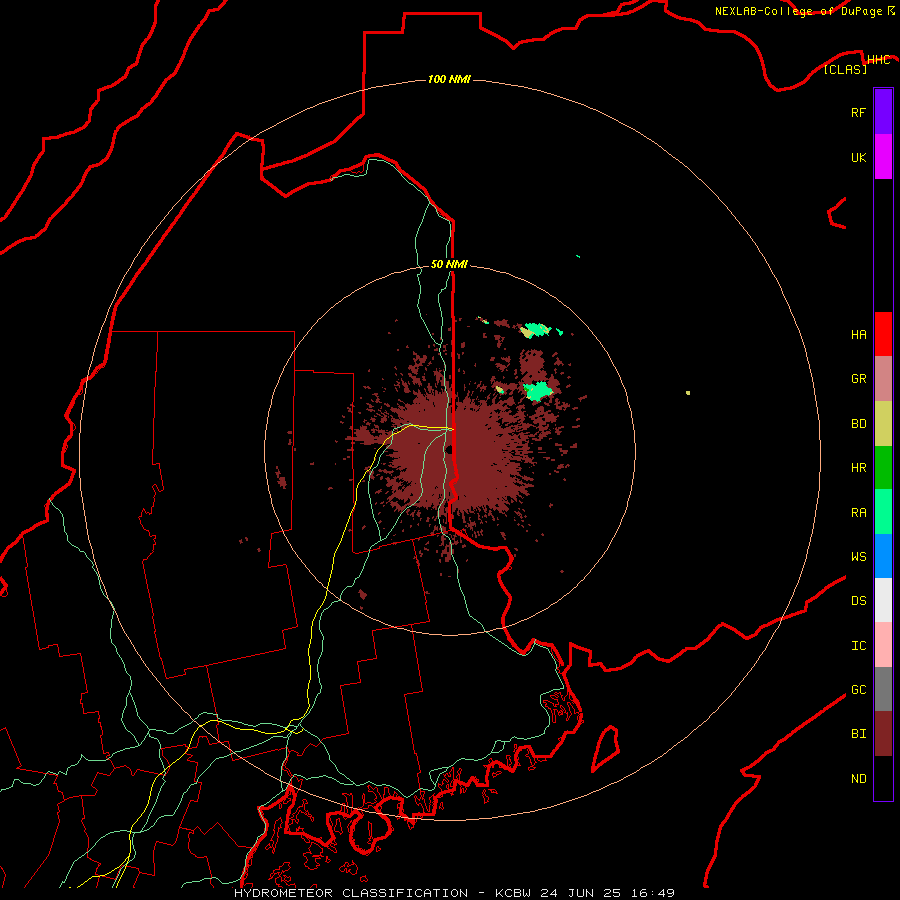Click the [CLAS] units label
This screenshot has height=900, width=900.
click(845, 69)
